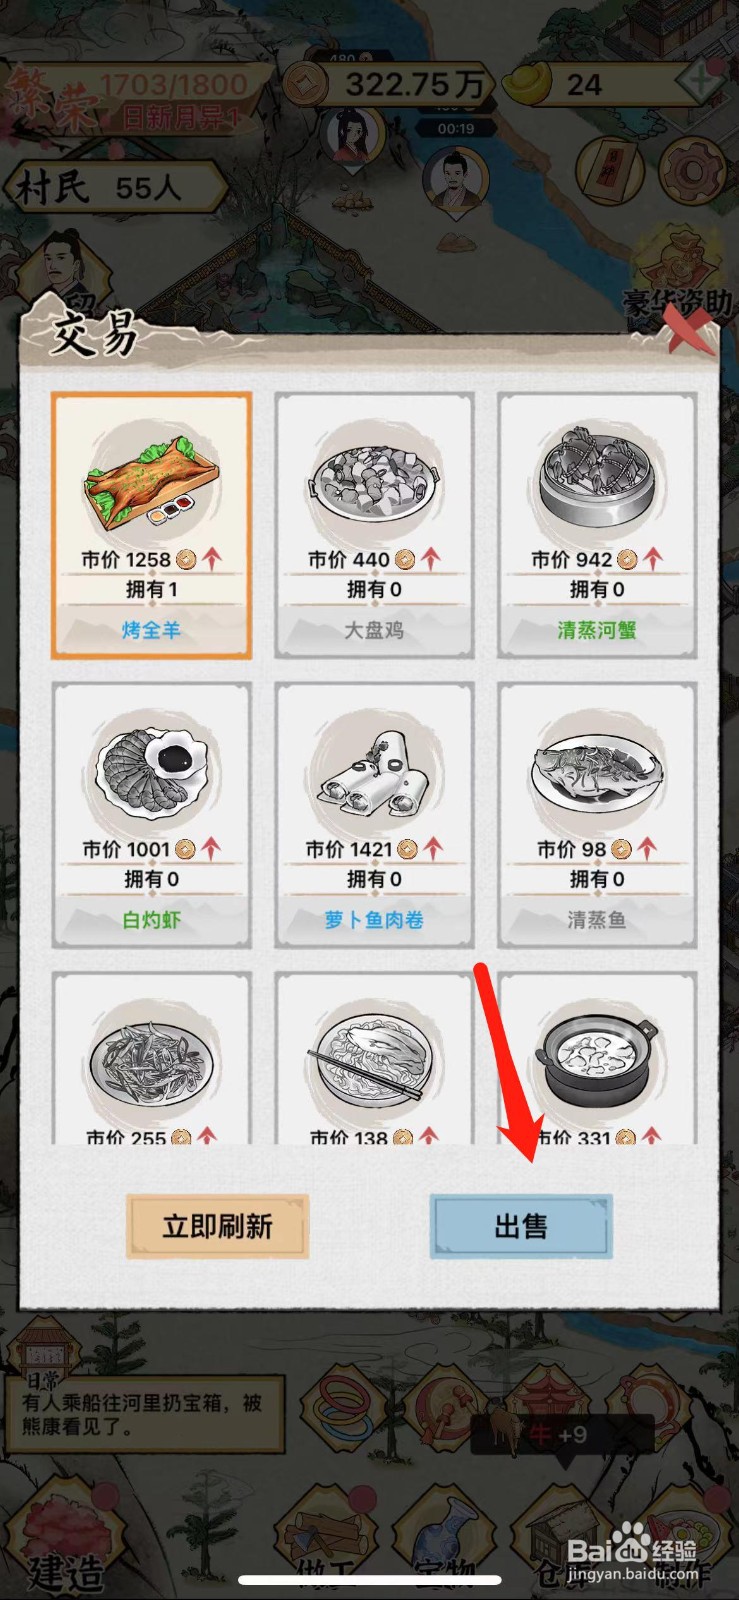Select the 烤全羊 roast lamb dish

(151, 525)
